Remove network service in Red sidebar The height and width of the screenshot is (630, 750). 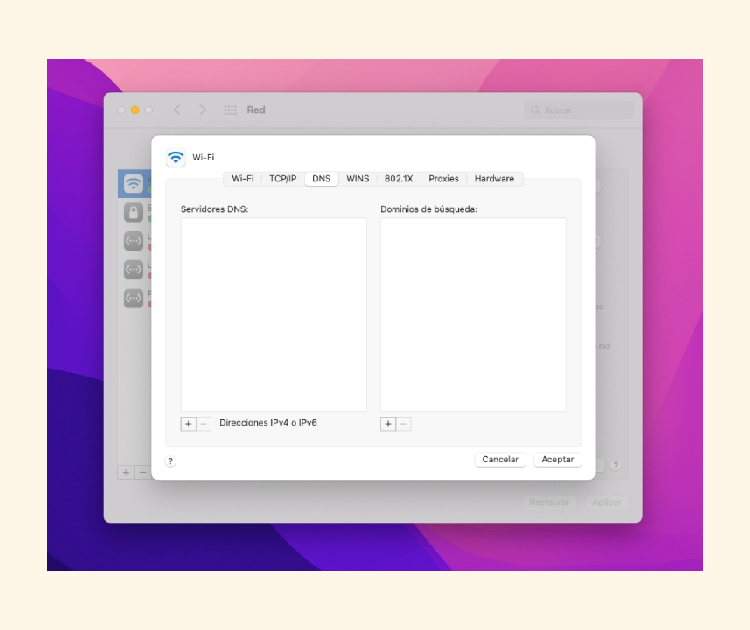pyautogui.click(x=143, y=473)
